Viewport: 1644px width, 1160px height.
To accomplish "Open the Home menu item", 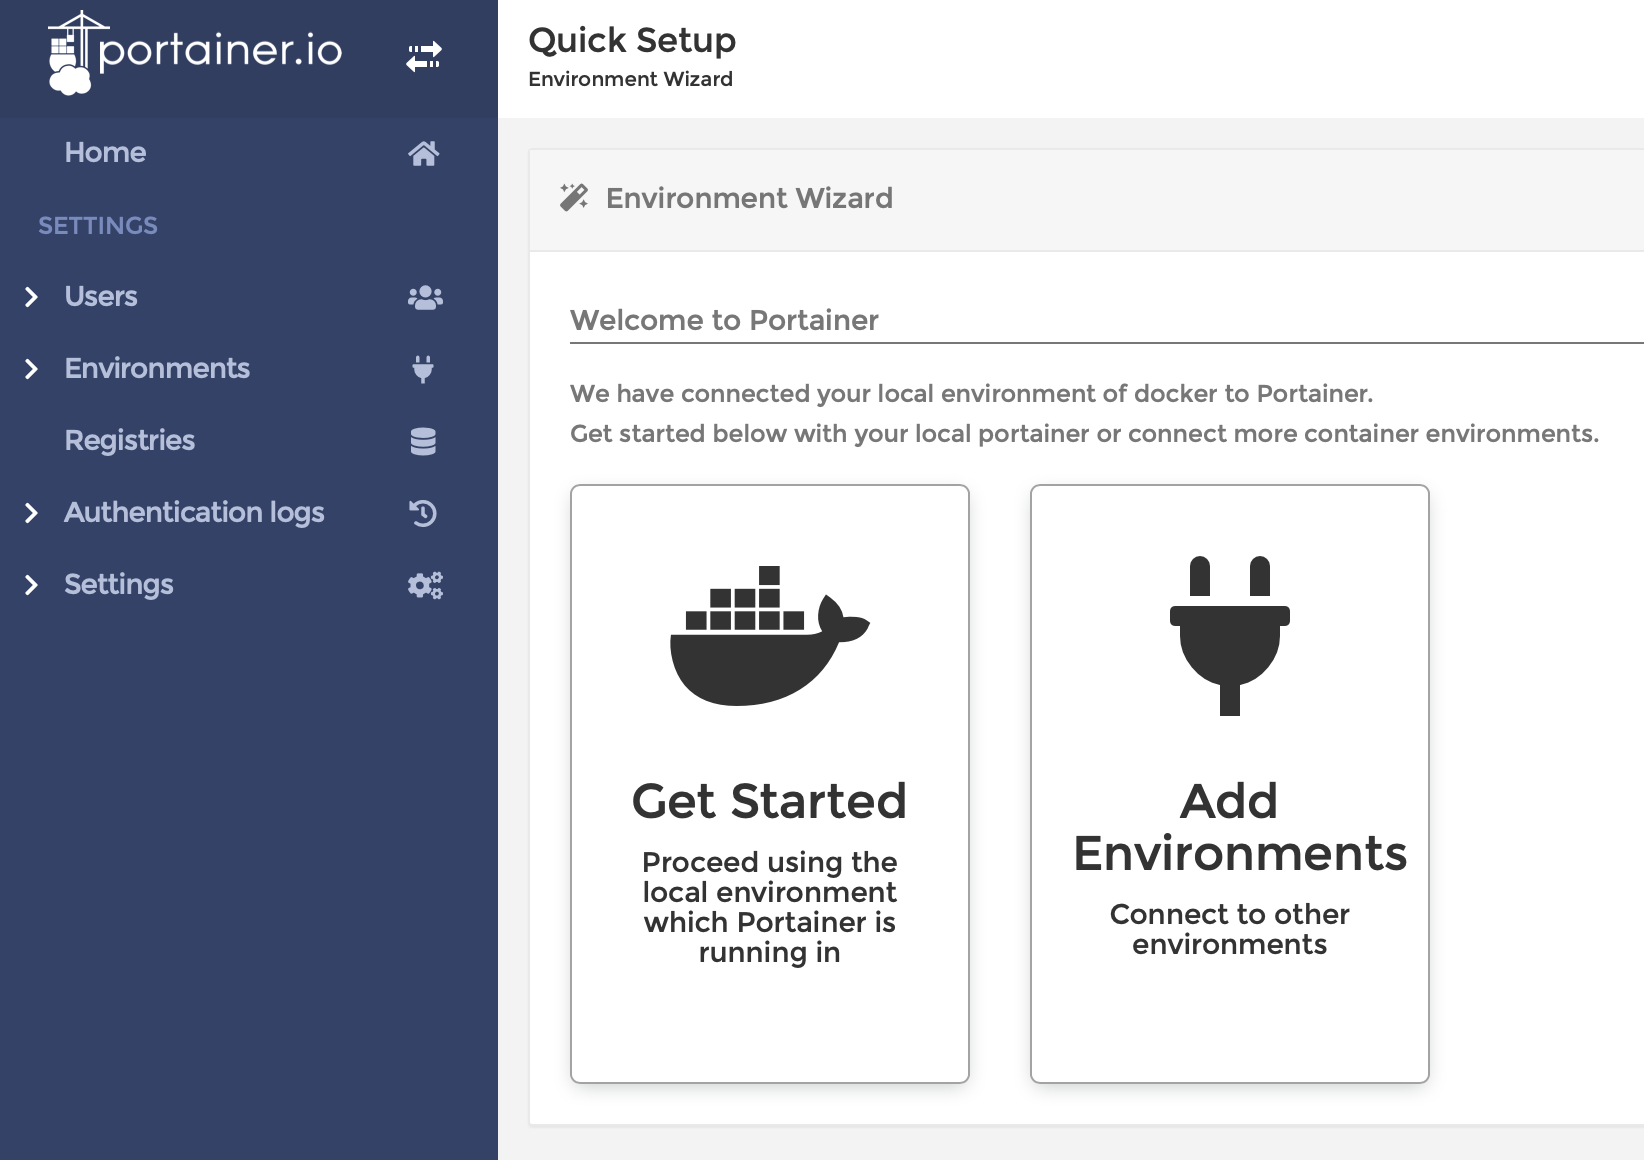I will tap(105, 152).
